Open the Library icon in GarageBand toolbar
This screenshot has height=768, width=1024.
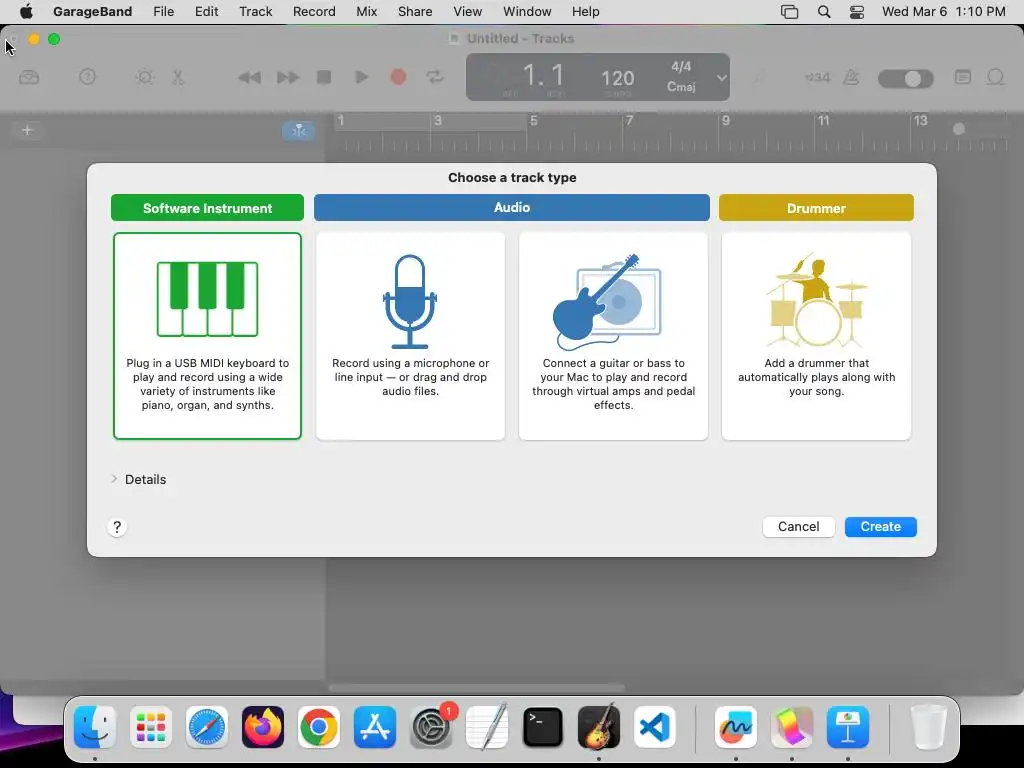click(x=29, y=77)
